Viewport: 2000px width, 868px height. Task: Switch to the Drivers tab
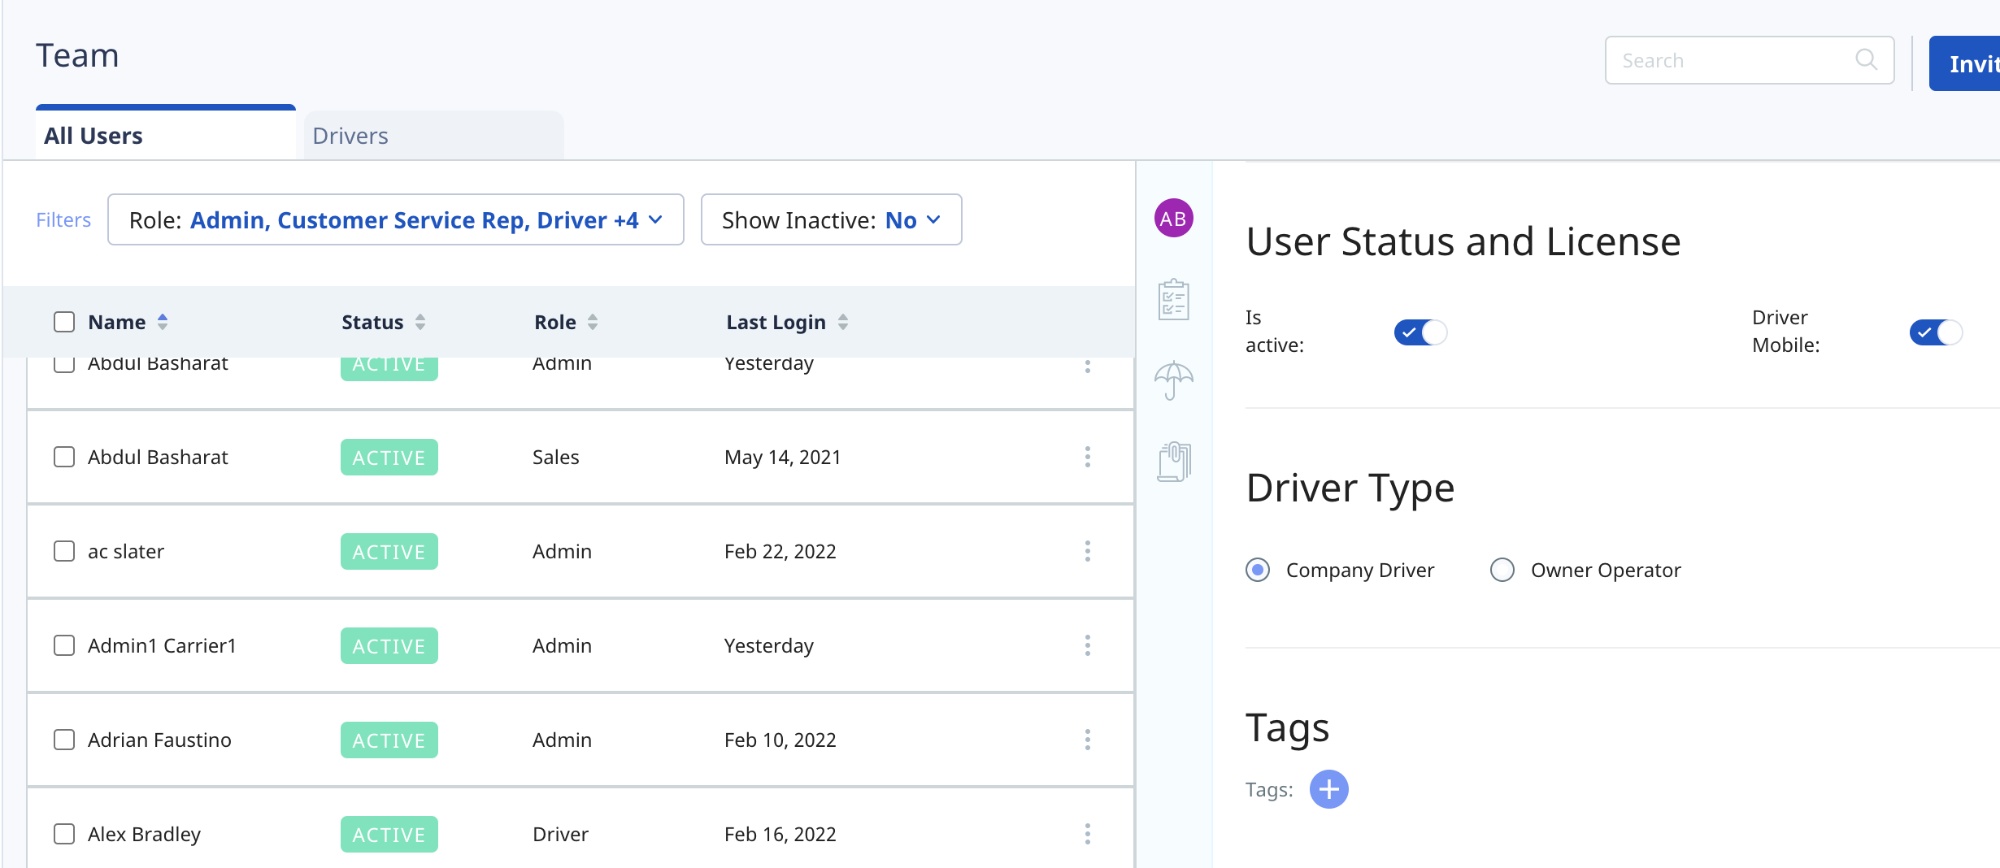pyautogui.click(x=434, y=135)
